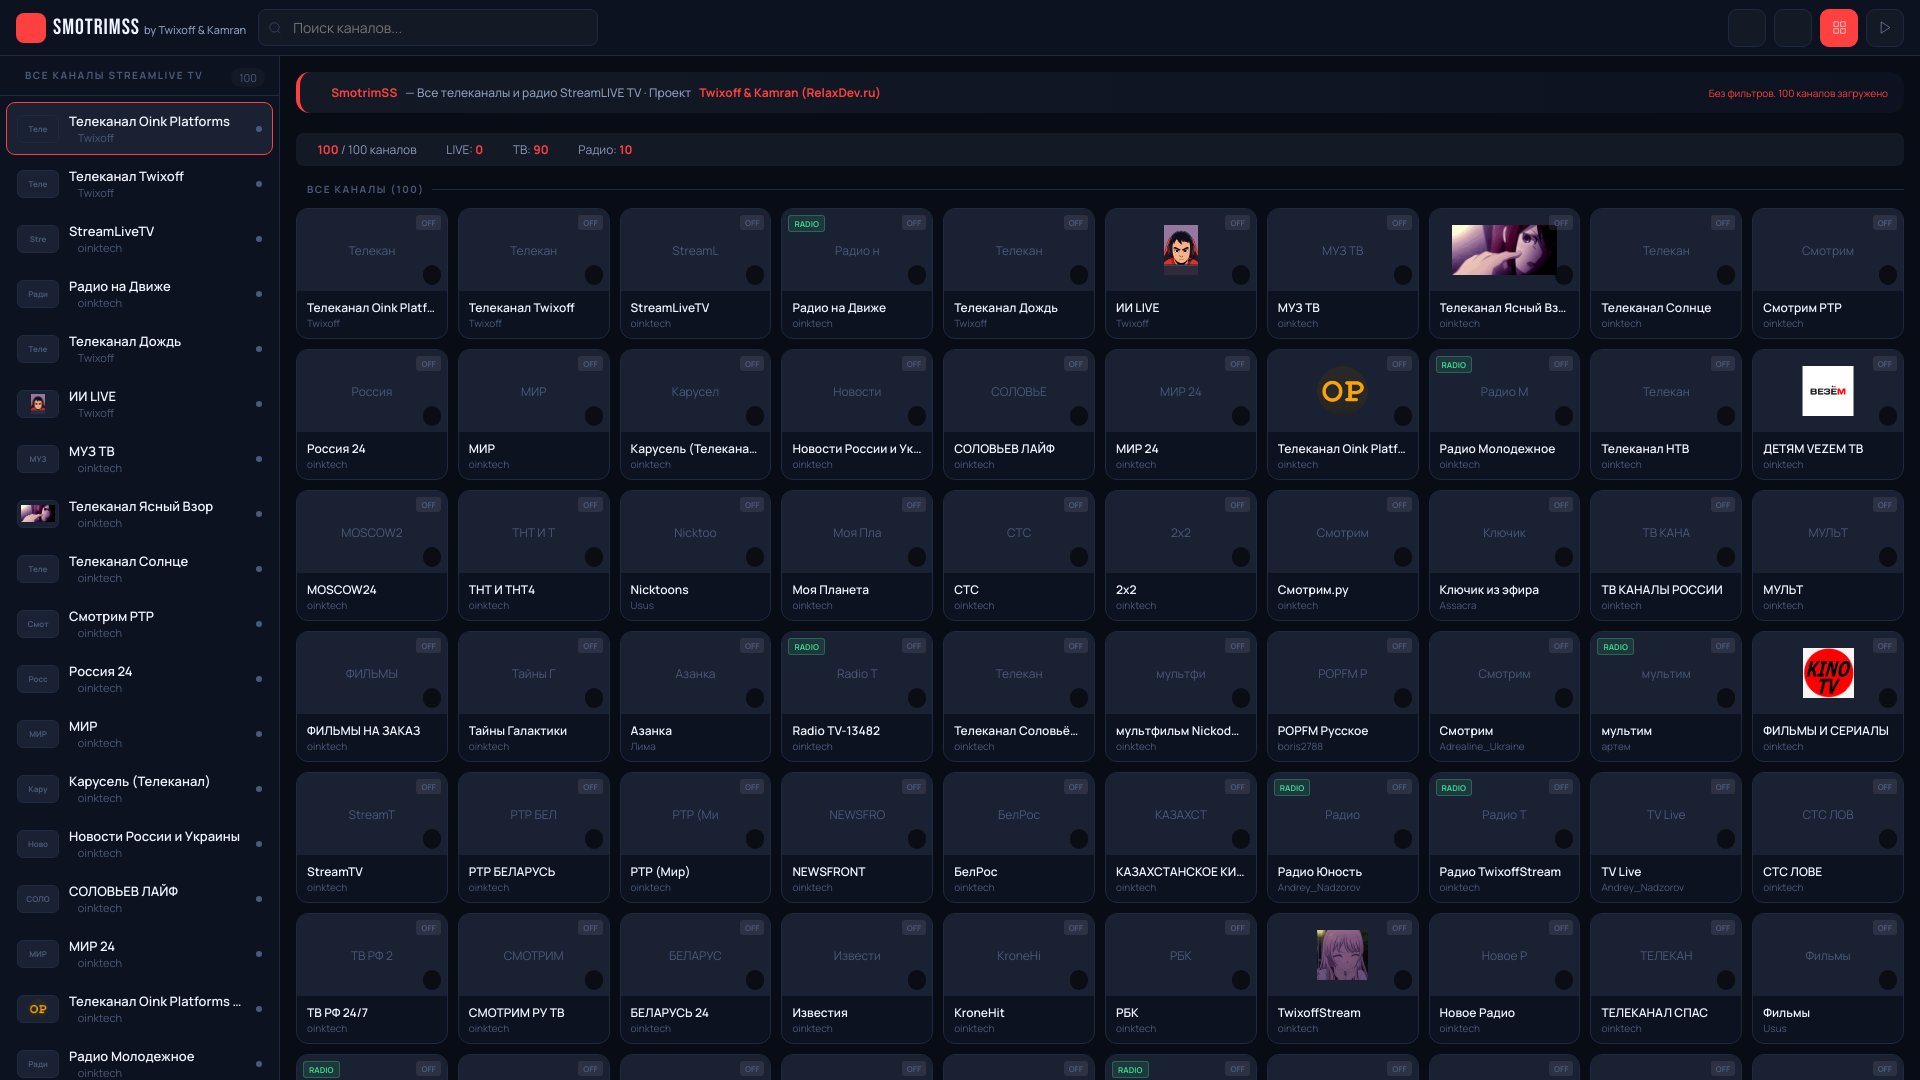Click the RADIO badge on the Радио TwixoffStream card
Image resolution: width=1920 pixels, height=1080 pixels.
pyautogui.click(x=1454, y=788)
